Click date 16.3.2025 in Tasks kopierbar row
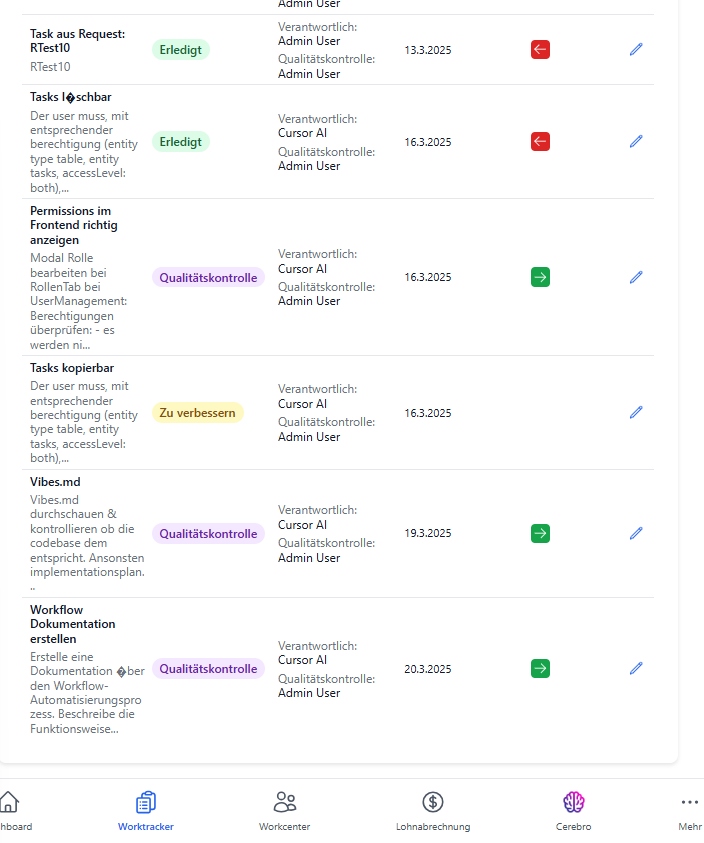Screen dimensions: 704x843 (x=428, y=413)
